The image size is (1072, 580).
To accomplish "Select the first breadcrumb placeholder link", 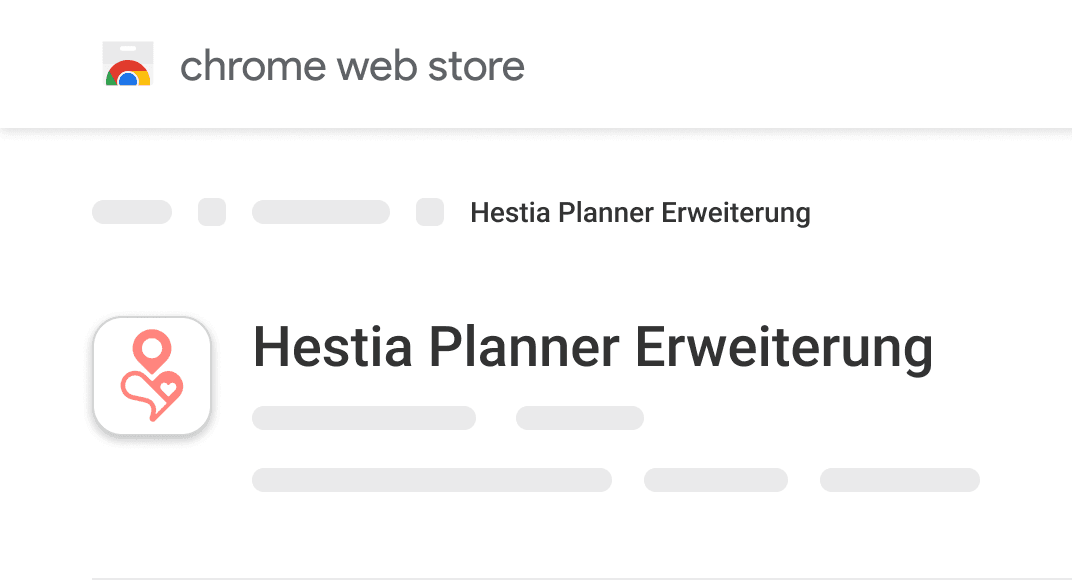I will pos(132,212).
